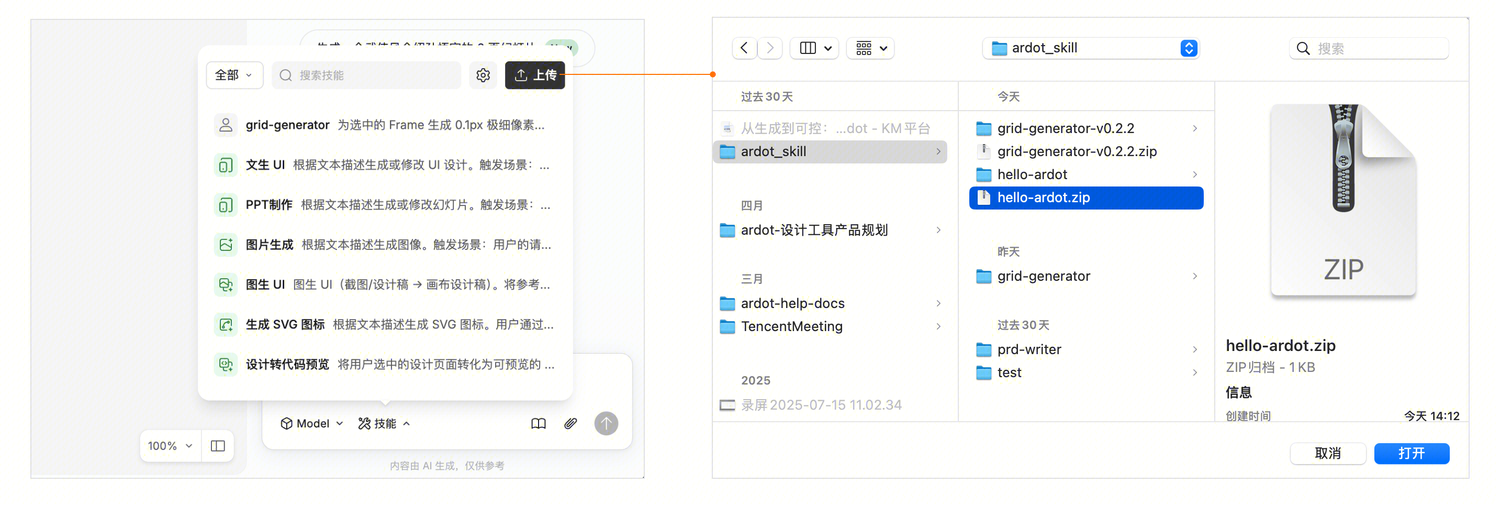Click the 上传 upload button
Screen dimensions: 1500x505
(x=535, y=75)
